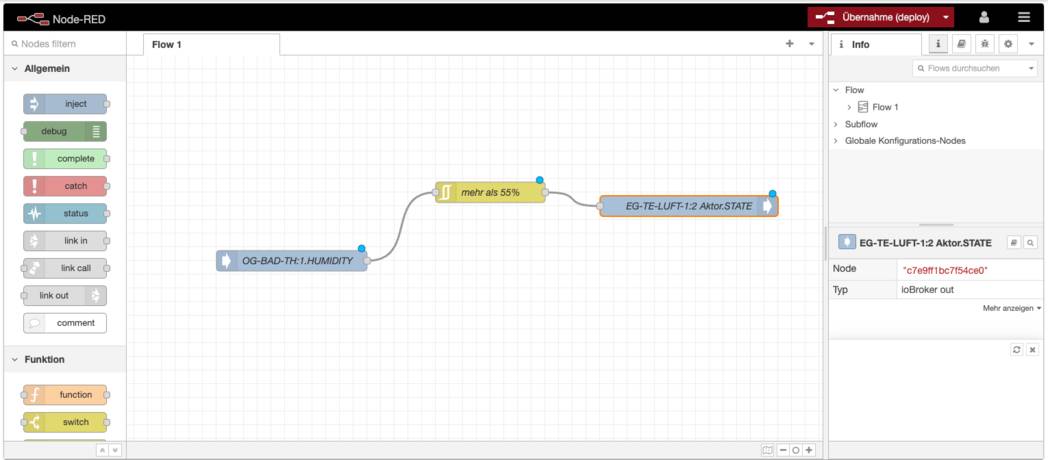Open the debug messages sidebar tab
The image size is (1048, 460).
(x=985, y=44)
